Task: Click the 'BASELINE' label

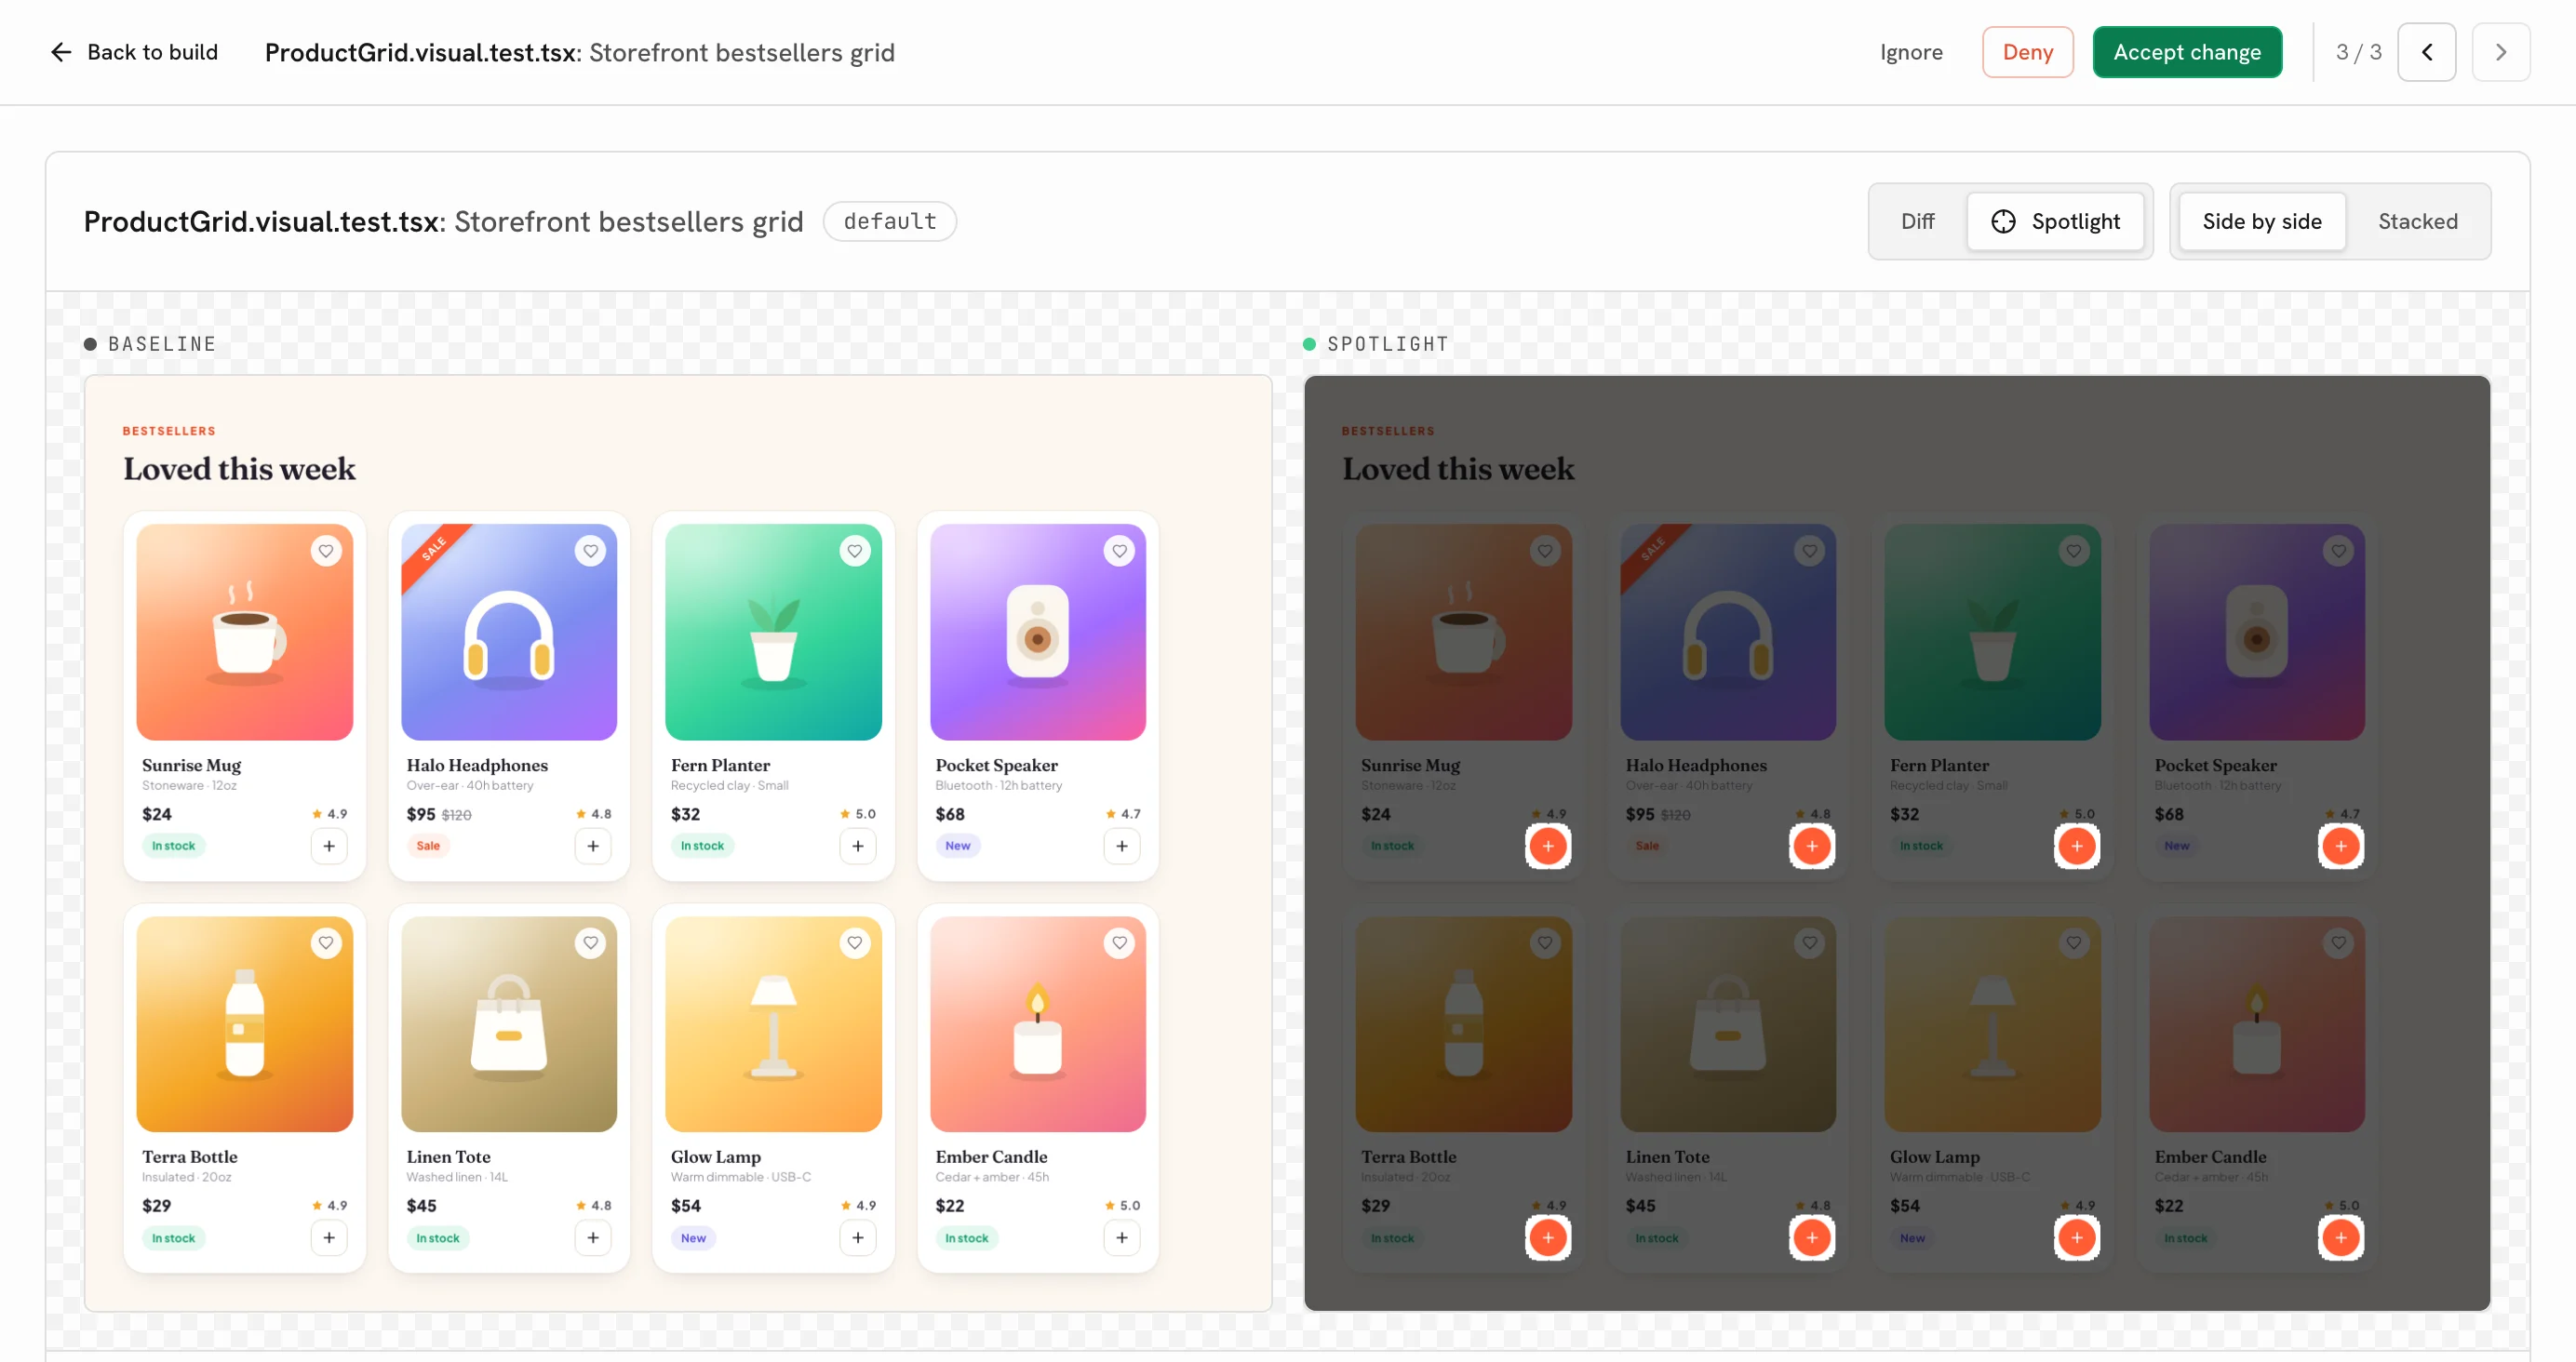Action: [161, 344]
